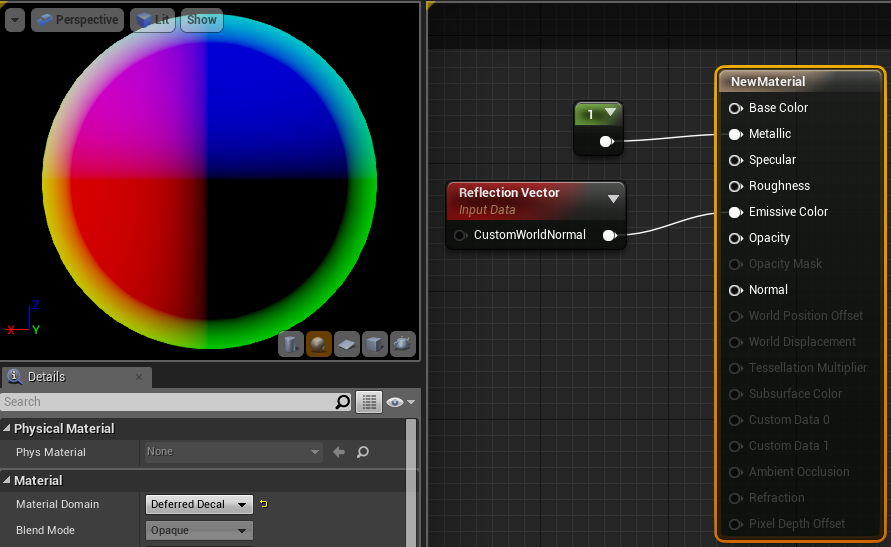Switch preview to cube primitive
Screen dimensions: 891x547
(375, 345)
